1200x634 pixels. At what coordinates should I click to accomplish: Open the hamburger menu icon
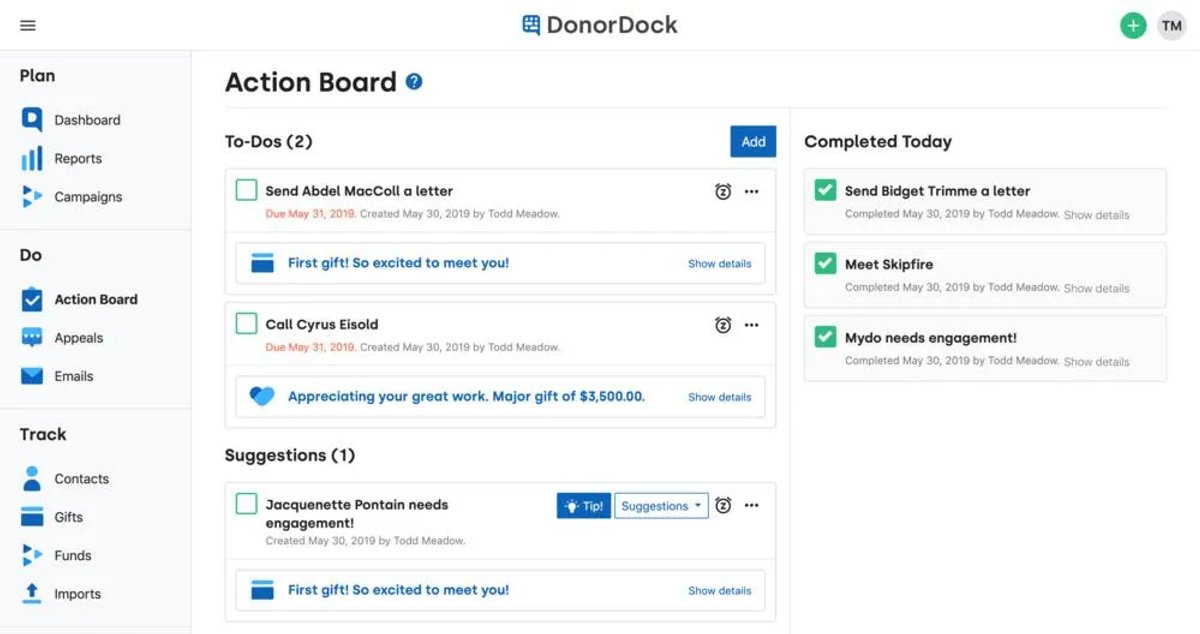point(28,26)
